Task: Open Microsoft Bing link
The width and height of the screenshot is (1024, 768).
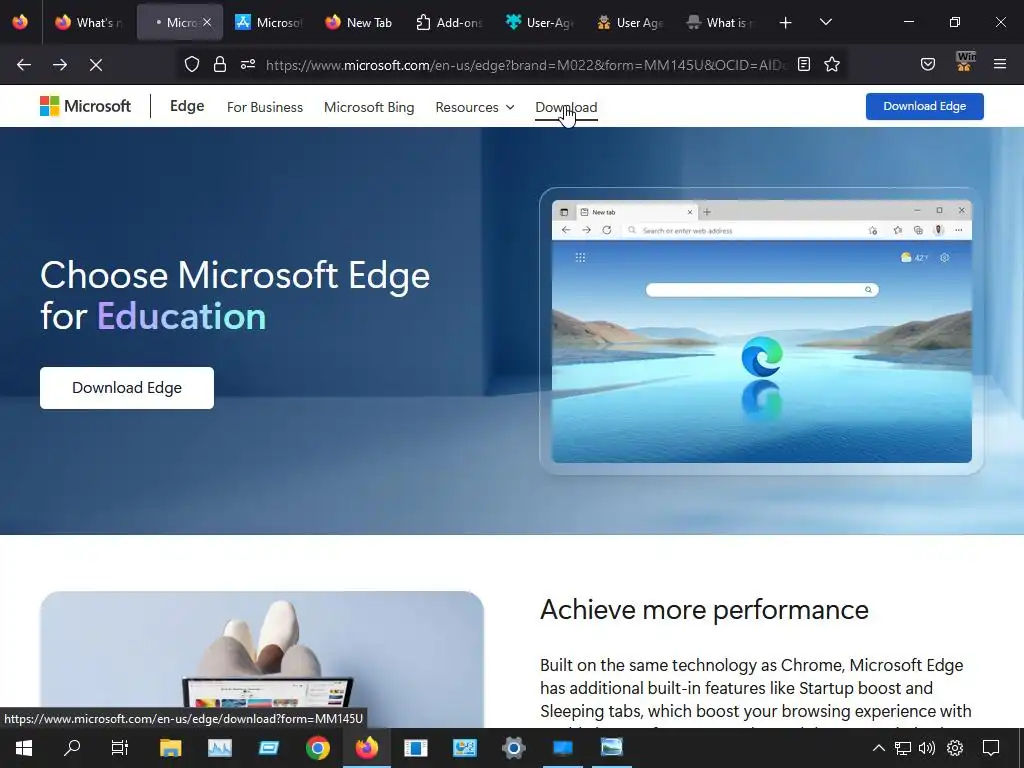Action: point(369,107)
